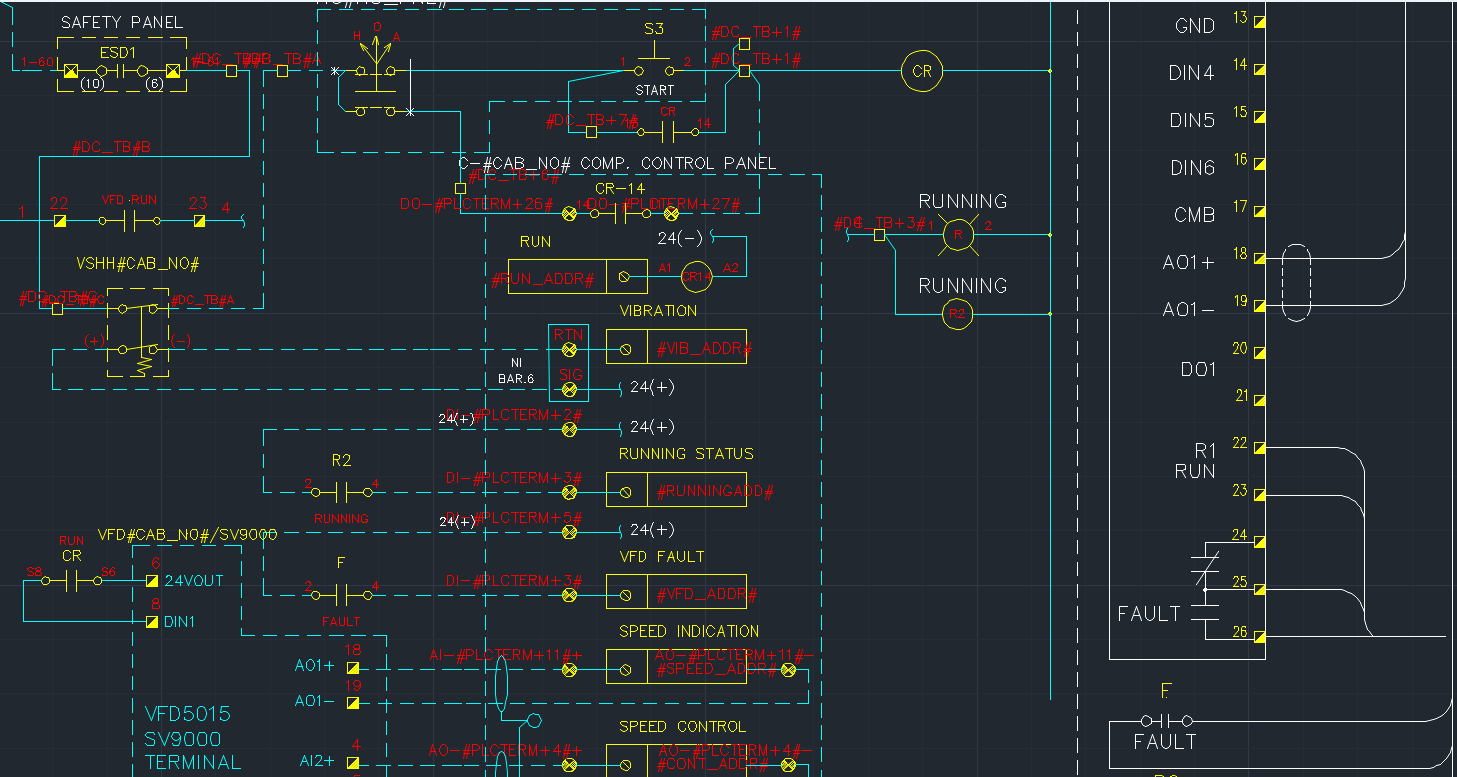Screen dimensions: 1457x777
Task: Select the #DC_TB+7# wire tag
Action: [x=591, y=120]
